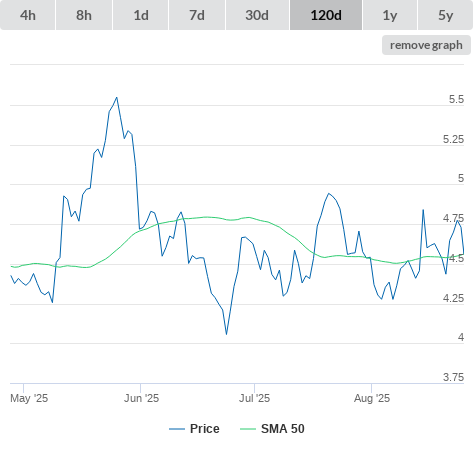The width and height of the screenshot is (474, 455).
Task: View the 5y price history tab
Action: click(x=446, y=15)
